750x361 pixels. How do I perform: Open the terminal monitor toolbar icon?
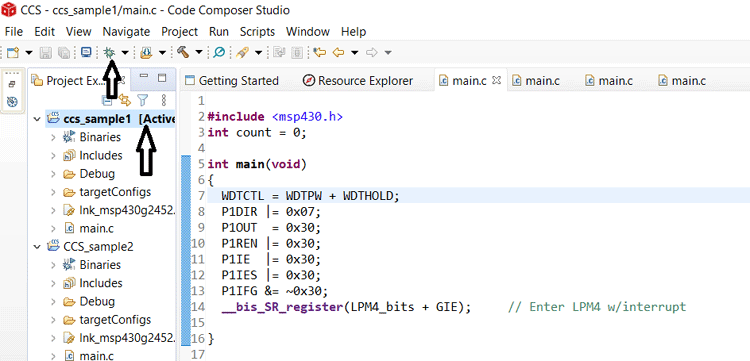86,52
